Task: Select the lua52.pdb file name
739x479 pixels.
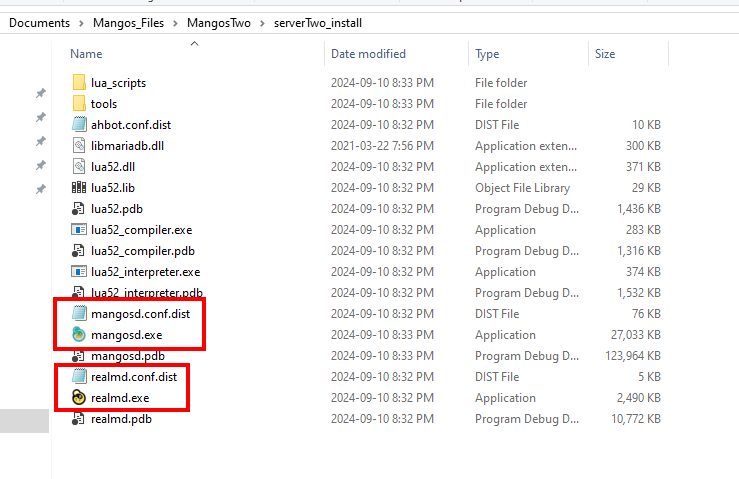Action: point(117,209)
